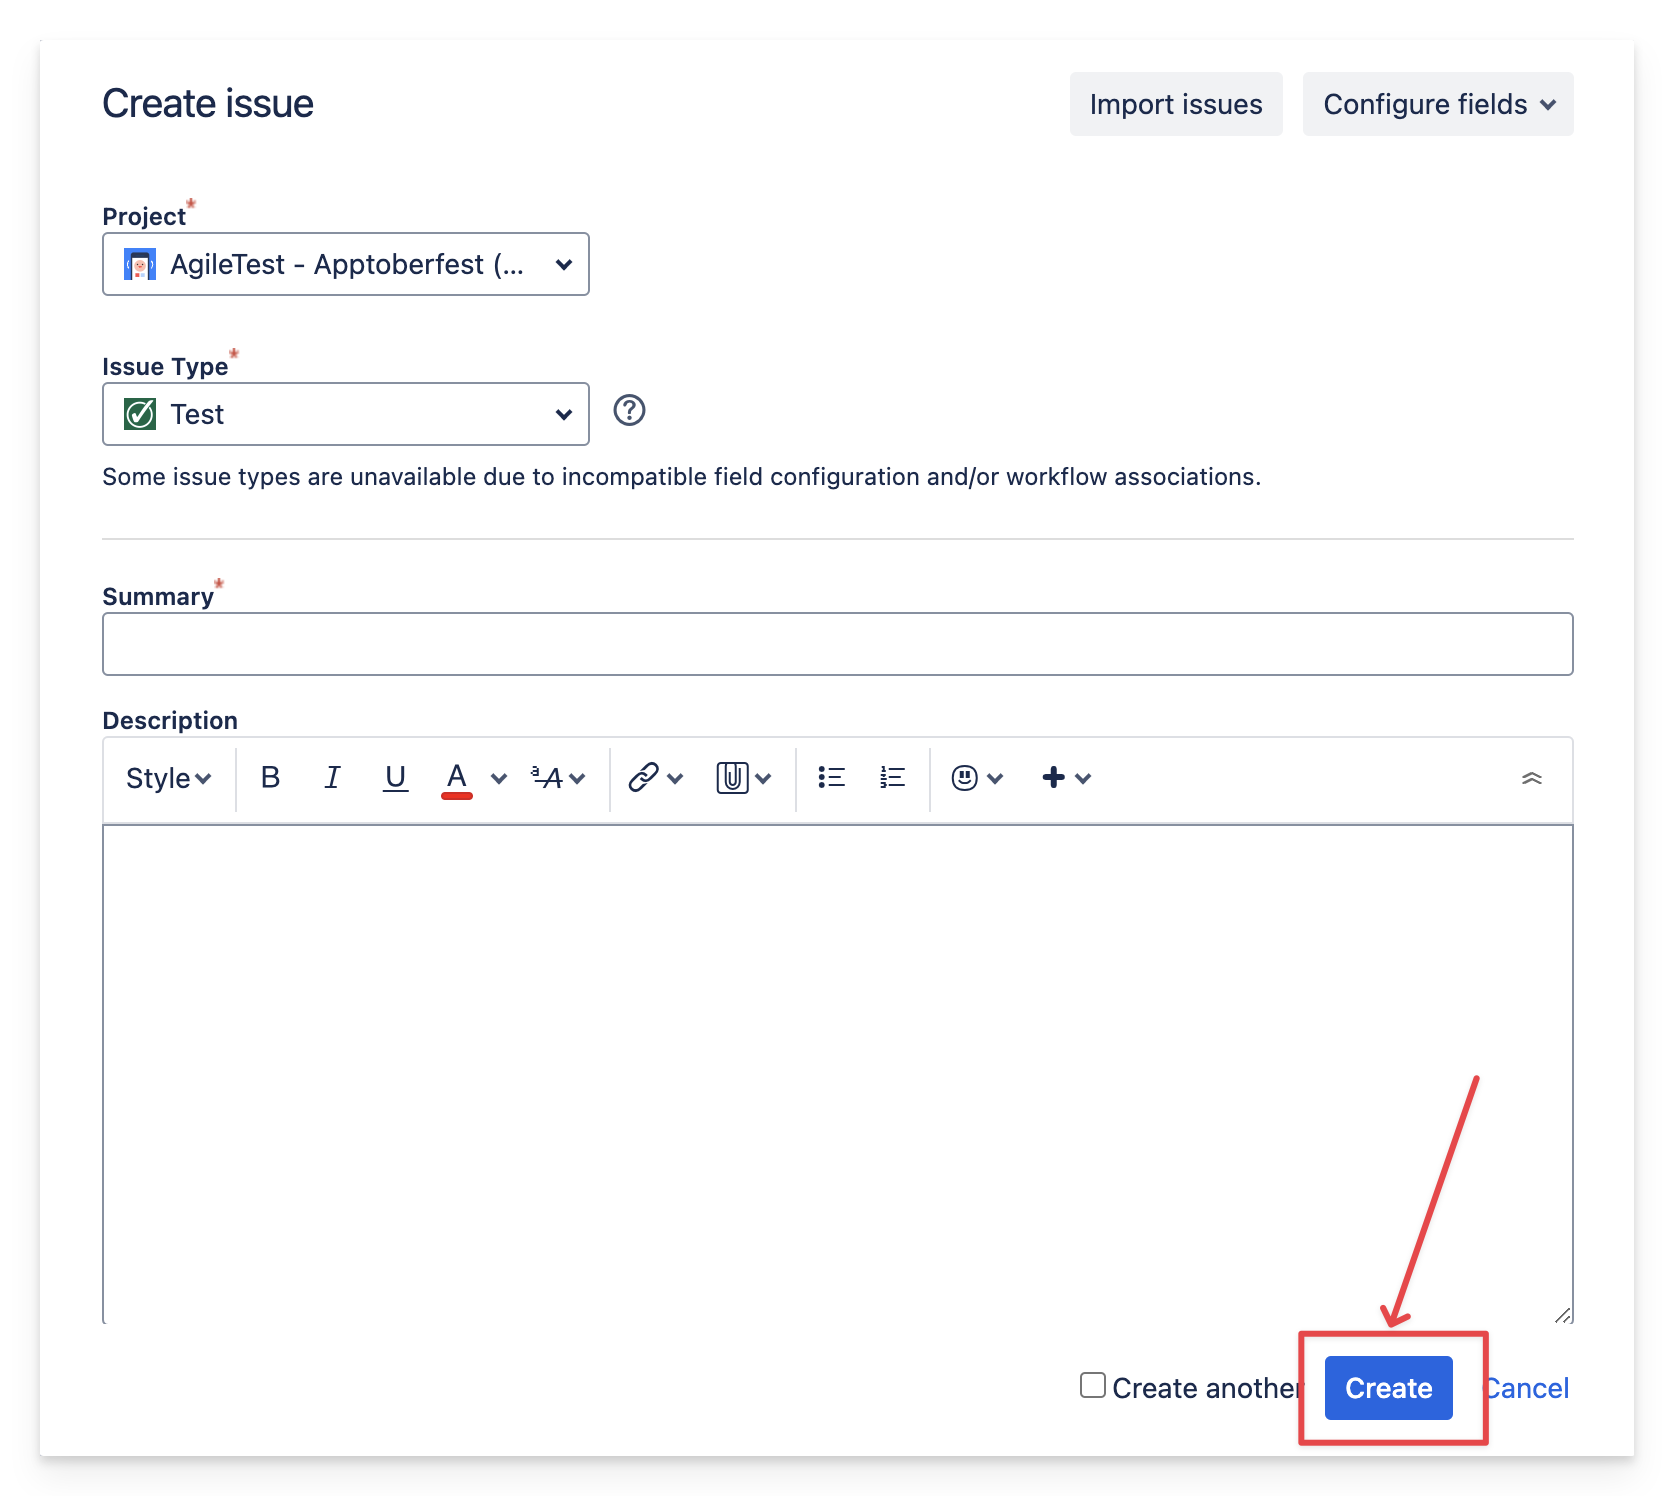Open Issue Type help question mark
The width and height of the screenshot is (1674, 1496).
tap(629, 410)
